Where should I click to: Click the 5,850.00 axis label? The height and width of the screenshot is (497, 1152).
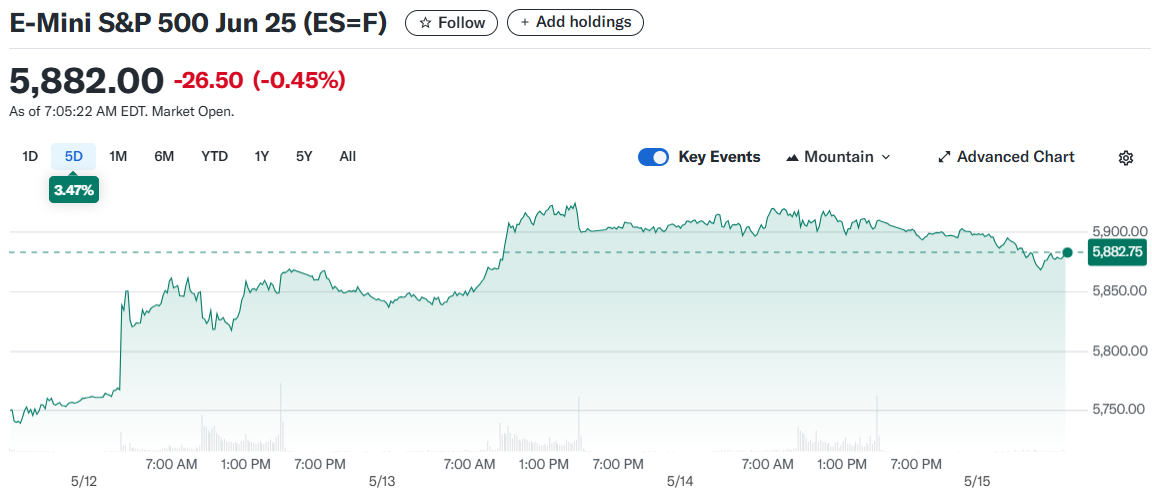(x=1119, y=292)
